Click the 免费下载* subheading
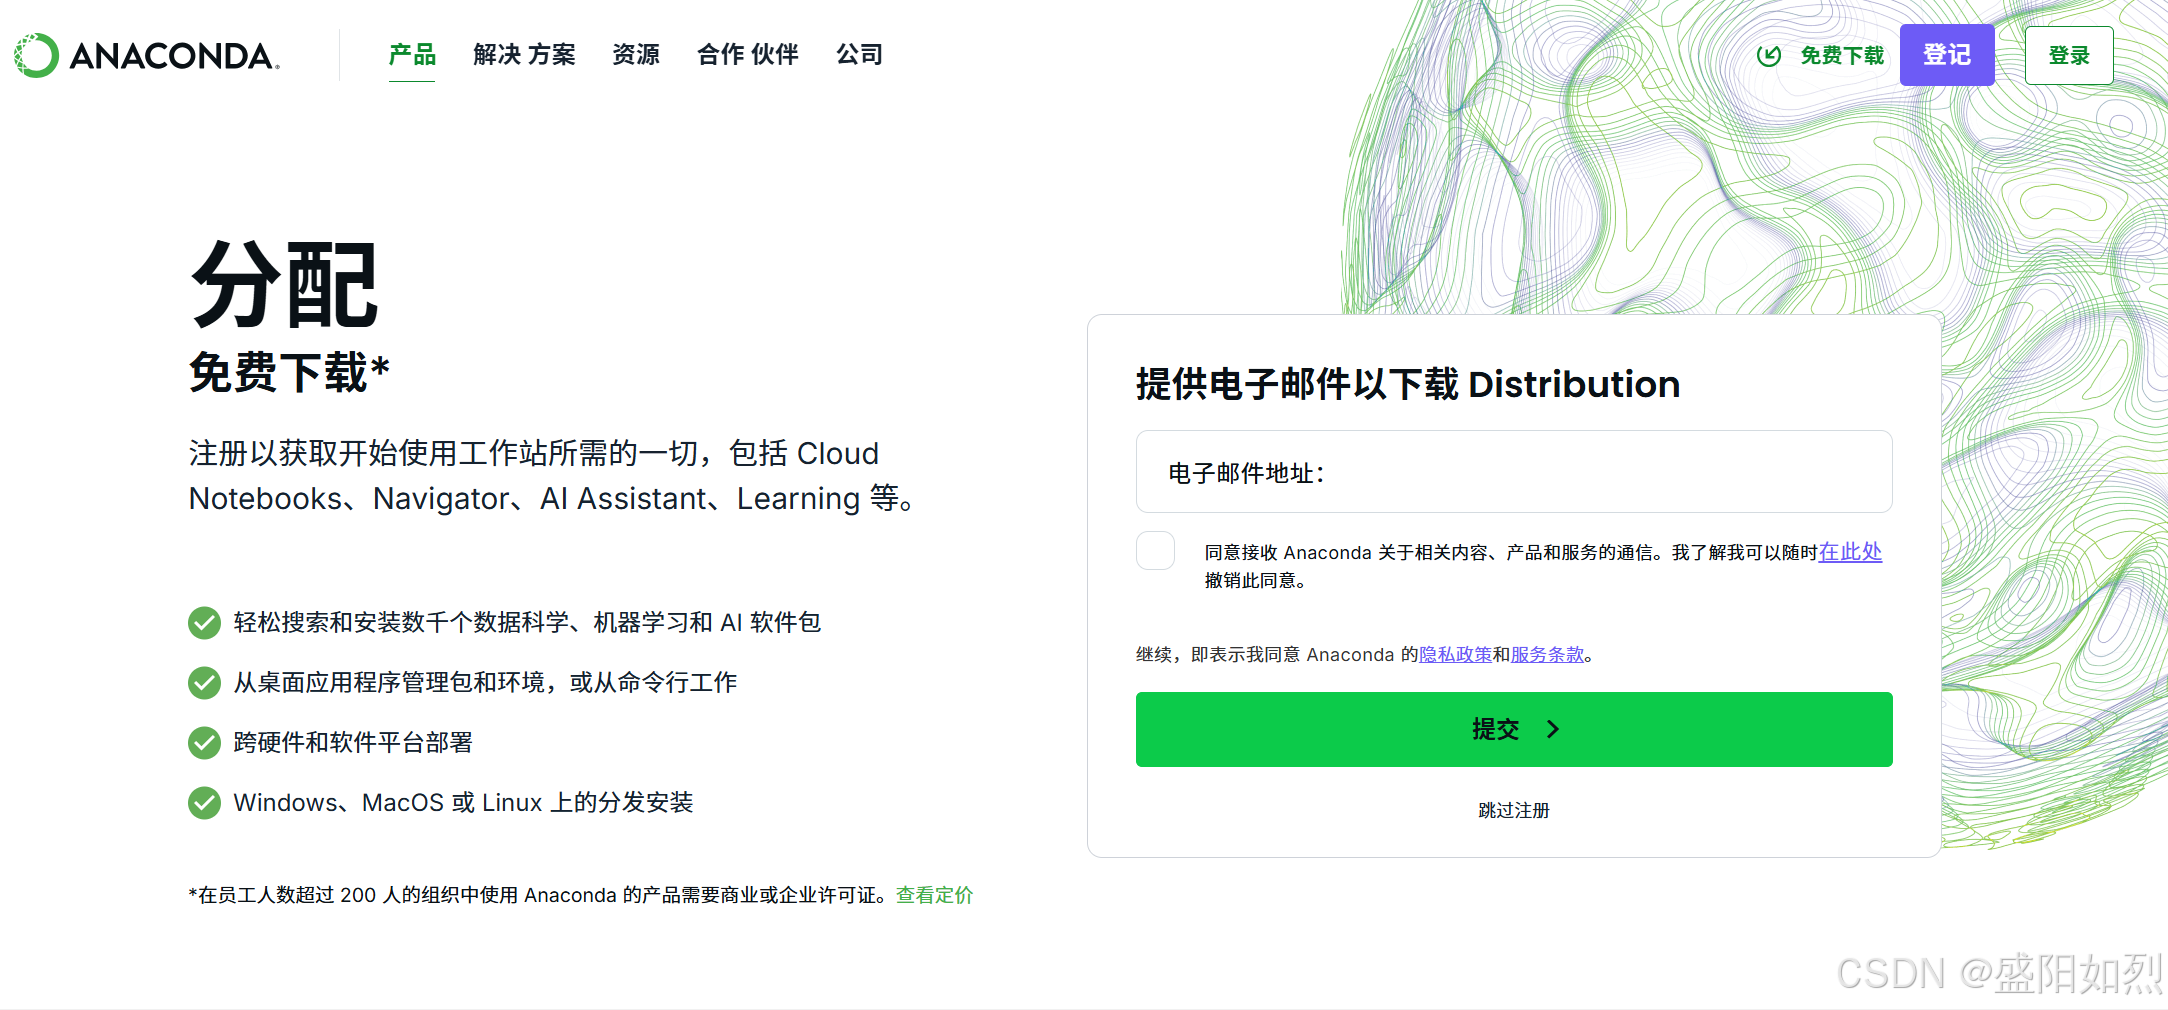 289,373
